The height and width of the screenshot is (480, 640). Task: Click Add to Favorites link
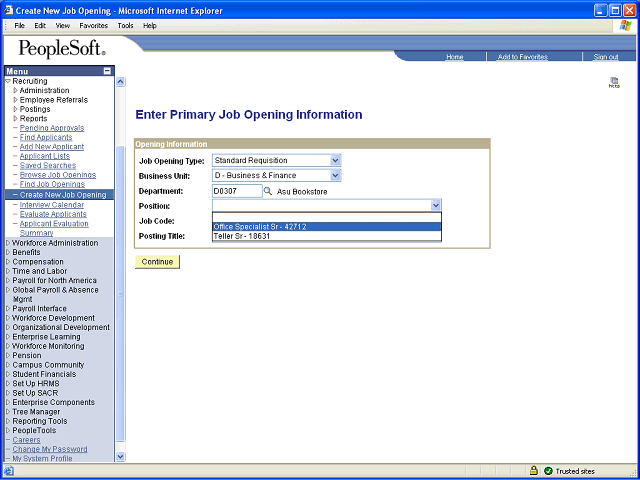click(x=522, y=57)
